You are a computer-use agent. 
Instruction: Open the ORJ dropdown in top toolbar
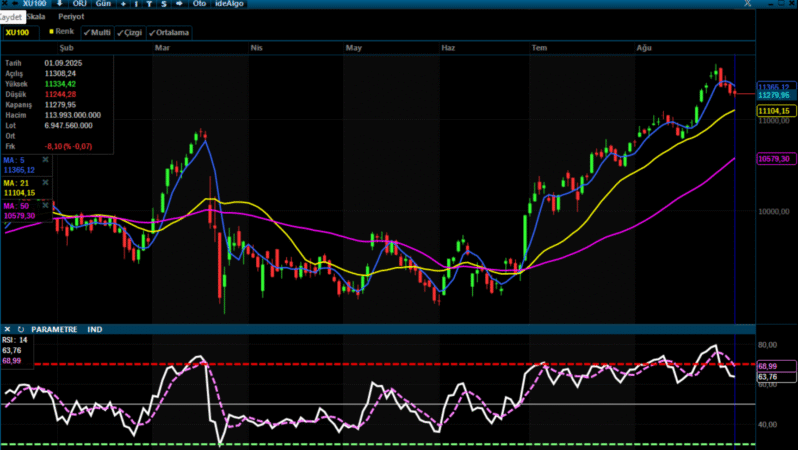click(x=79, y=4)
